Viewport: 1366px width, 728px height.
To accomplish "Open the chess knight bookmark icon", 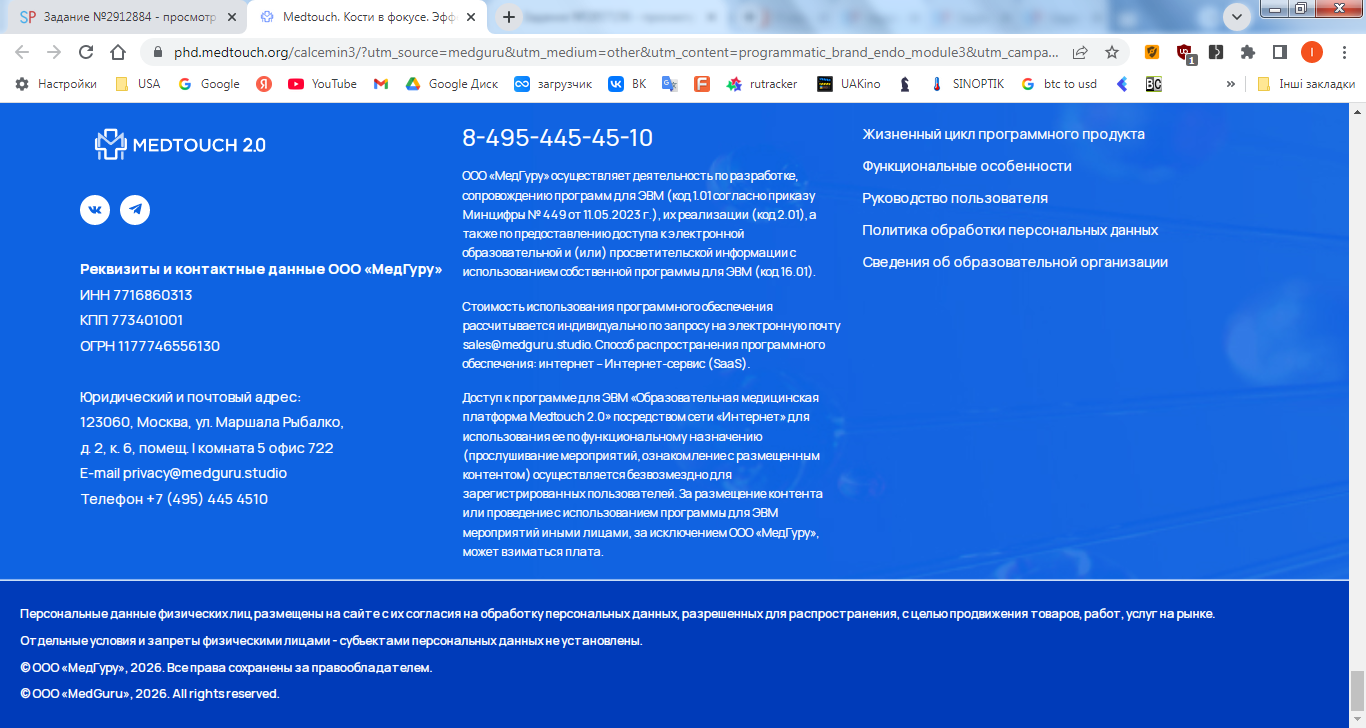I will point(905,84).
